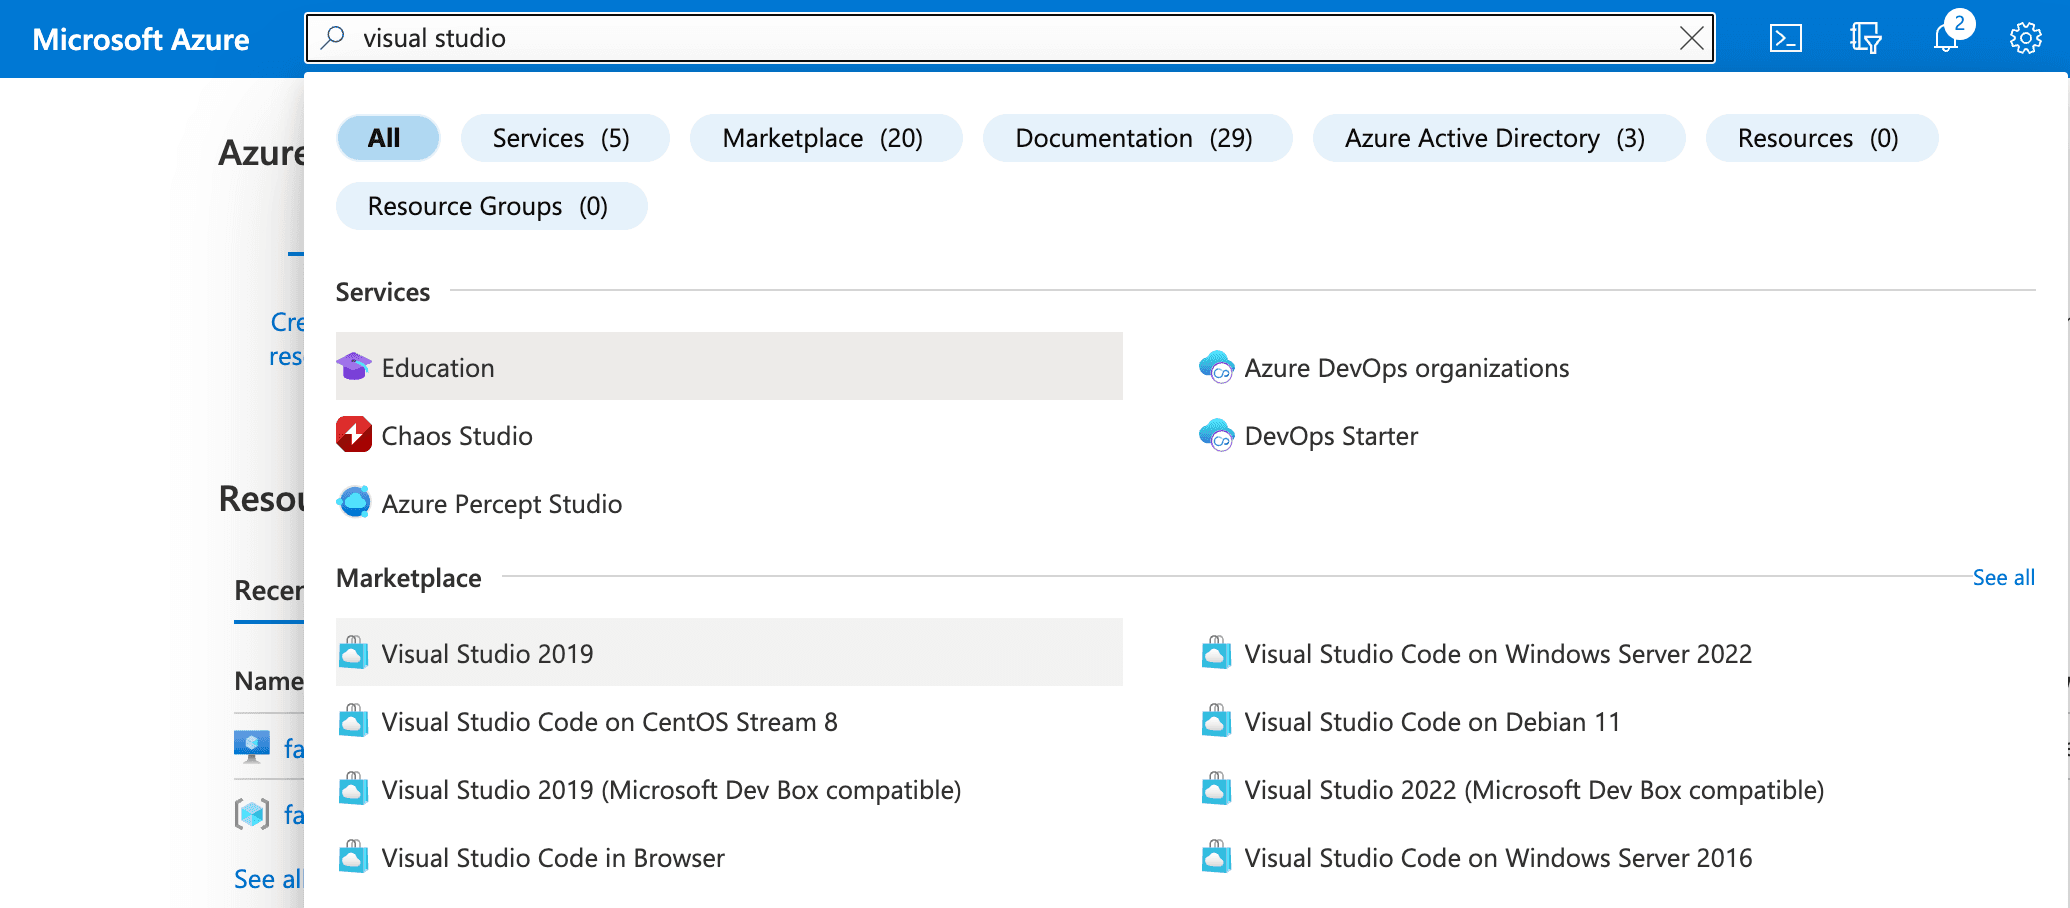Click the resource group cube icon in the recent list
The image size is (2070, 908).
pos(252,814)
